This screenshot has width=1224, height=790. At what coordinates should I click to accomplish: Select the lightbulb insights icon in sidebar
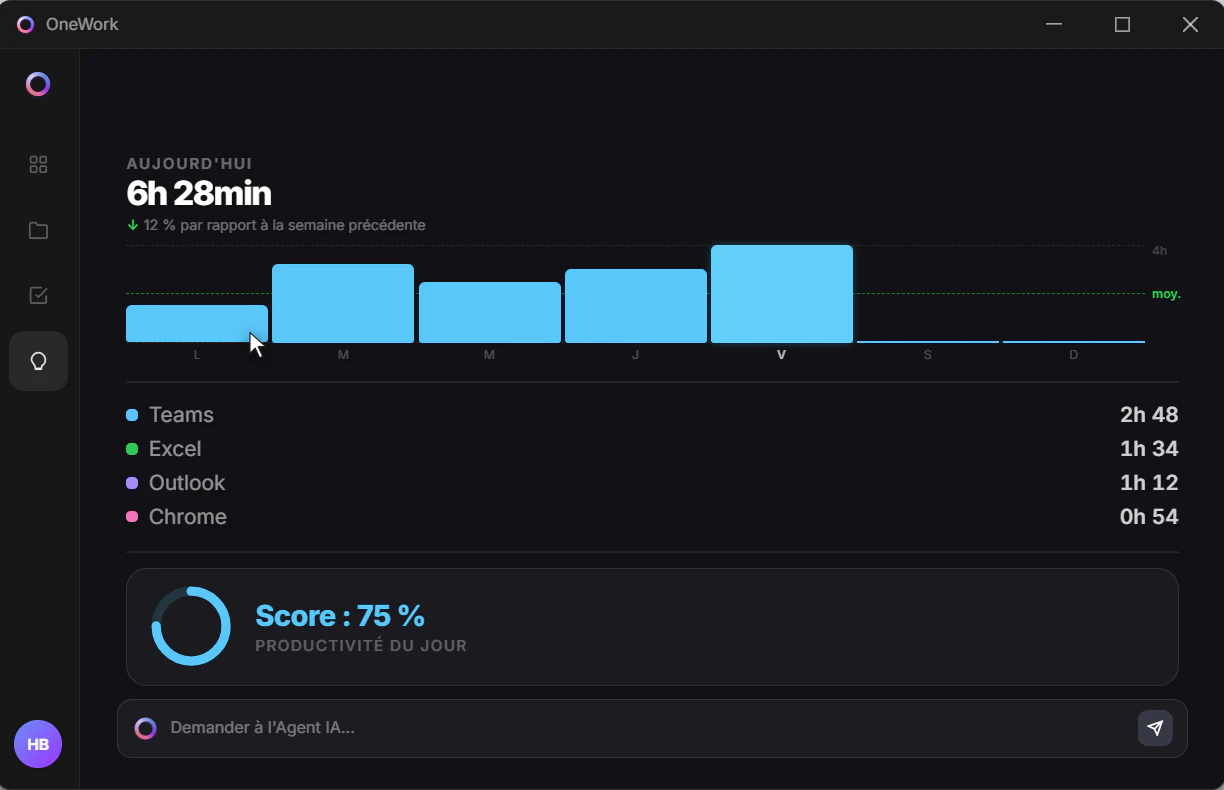click(38, 361)
